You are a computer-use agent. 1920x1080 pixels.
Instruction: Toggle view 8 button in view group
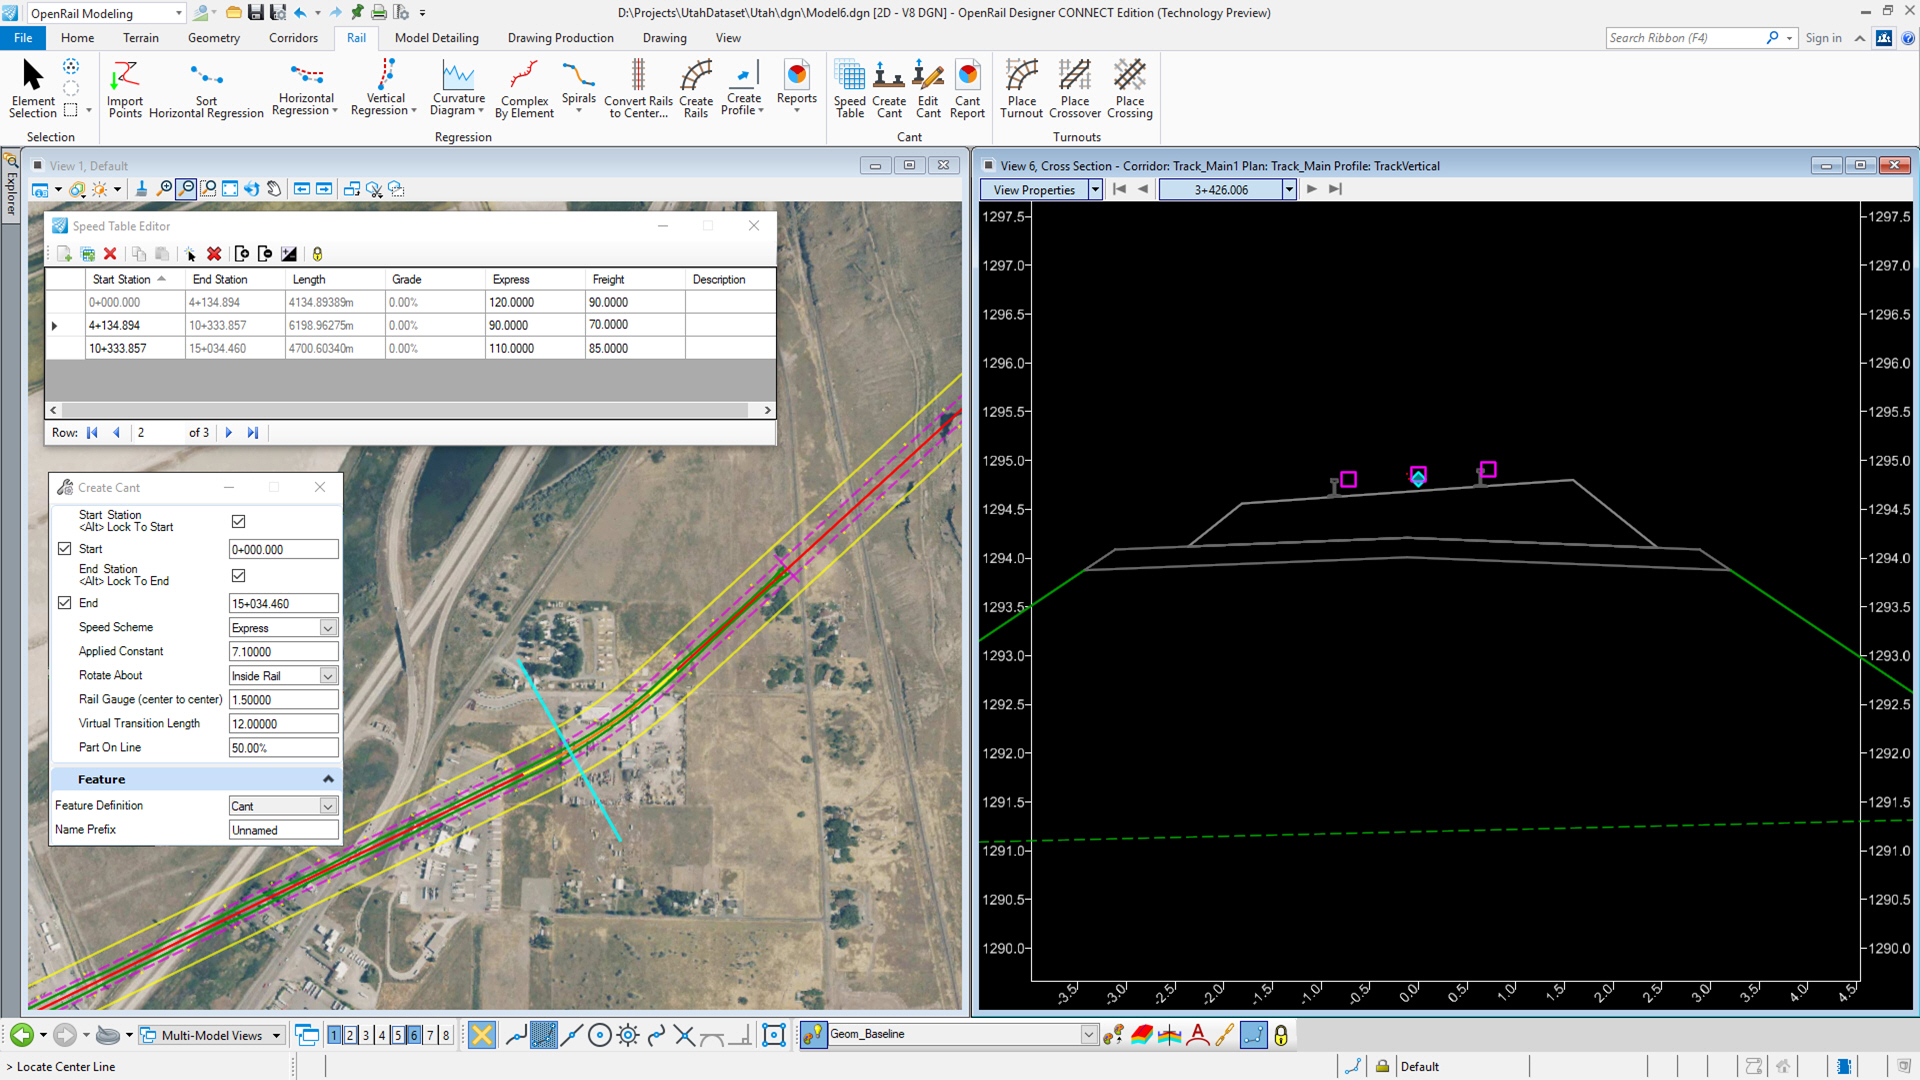446,1035
